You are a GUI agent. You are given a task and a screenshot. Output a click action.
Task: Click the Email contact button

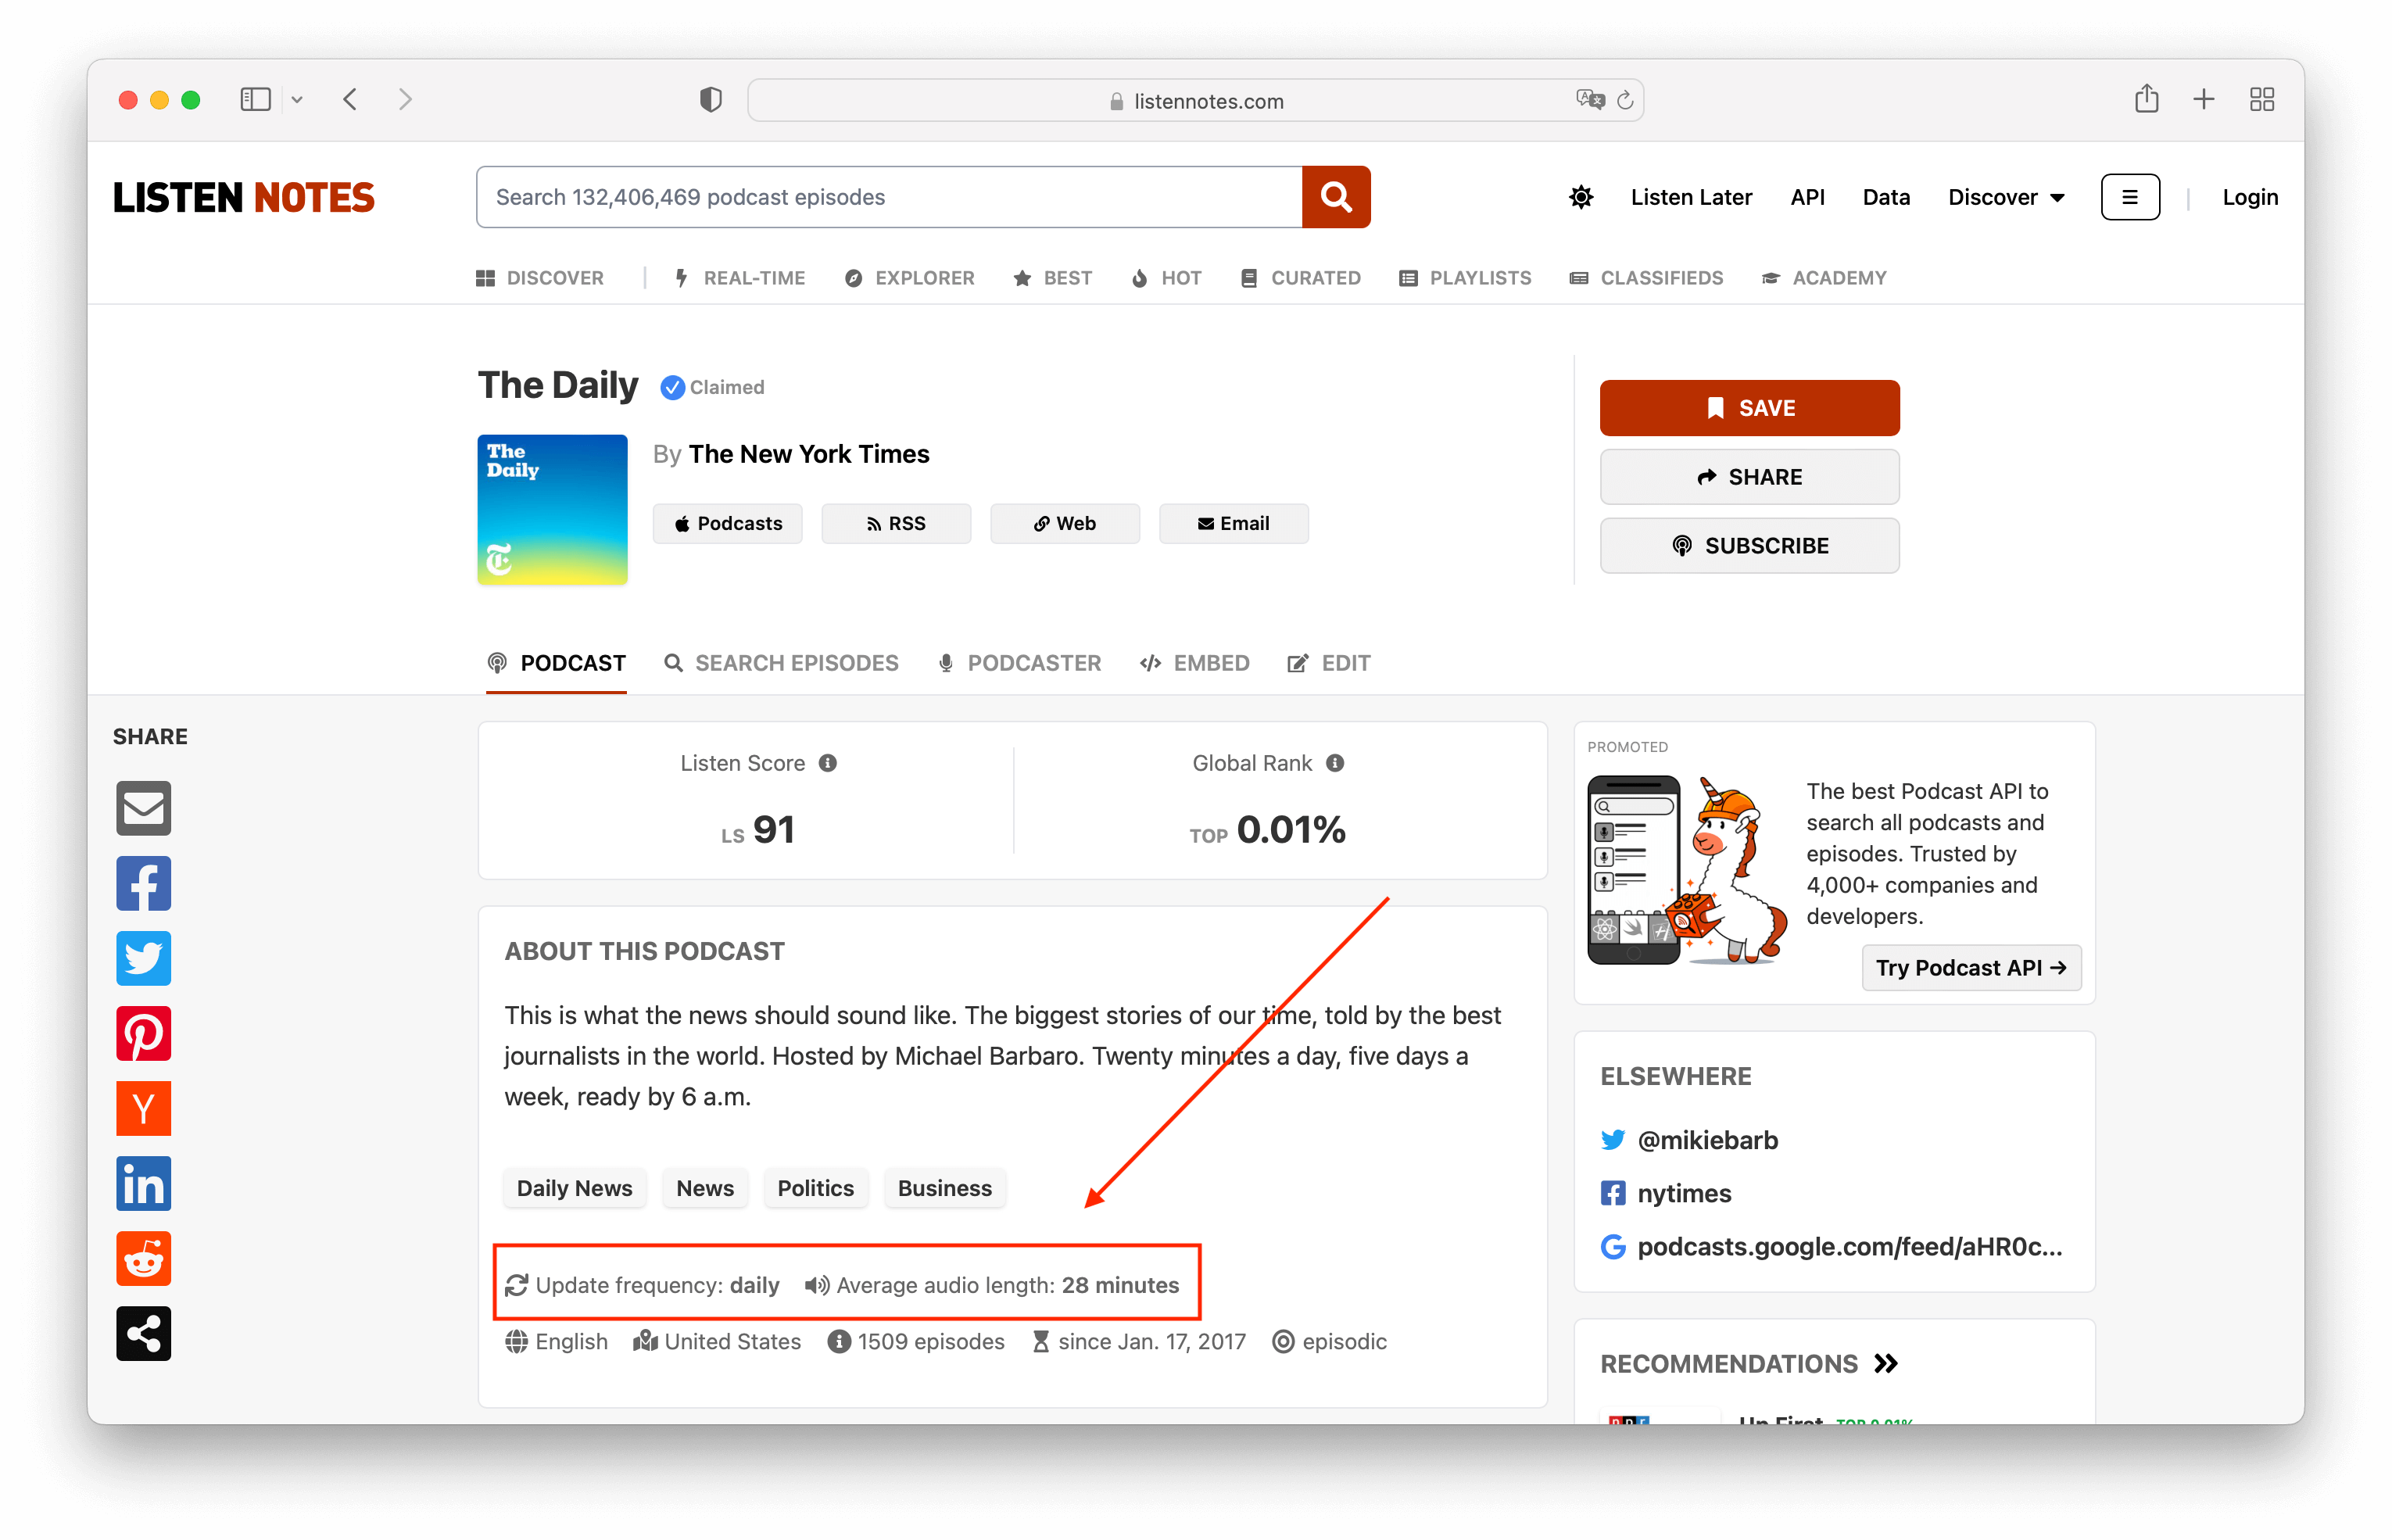(x=1233, y=524)
